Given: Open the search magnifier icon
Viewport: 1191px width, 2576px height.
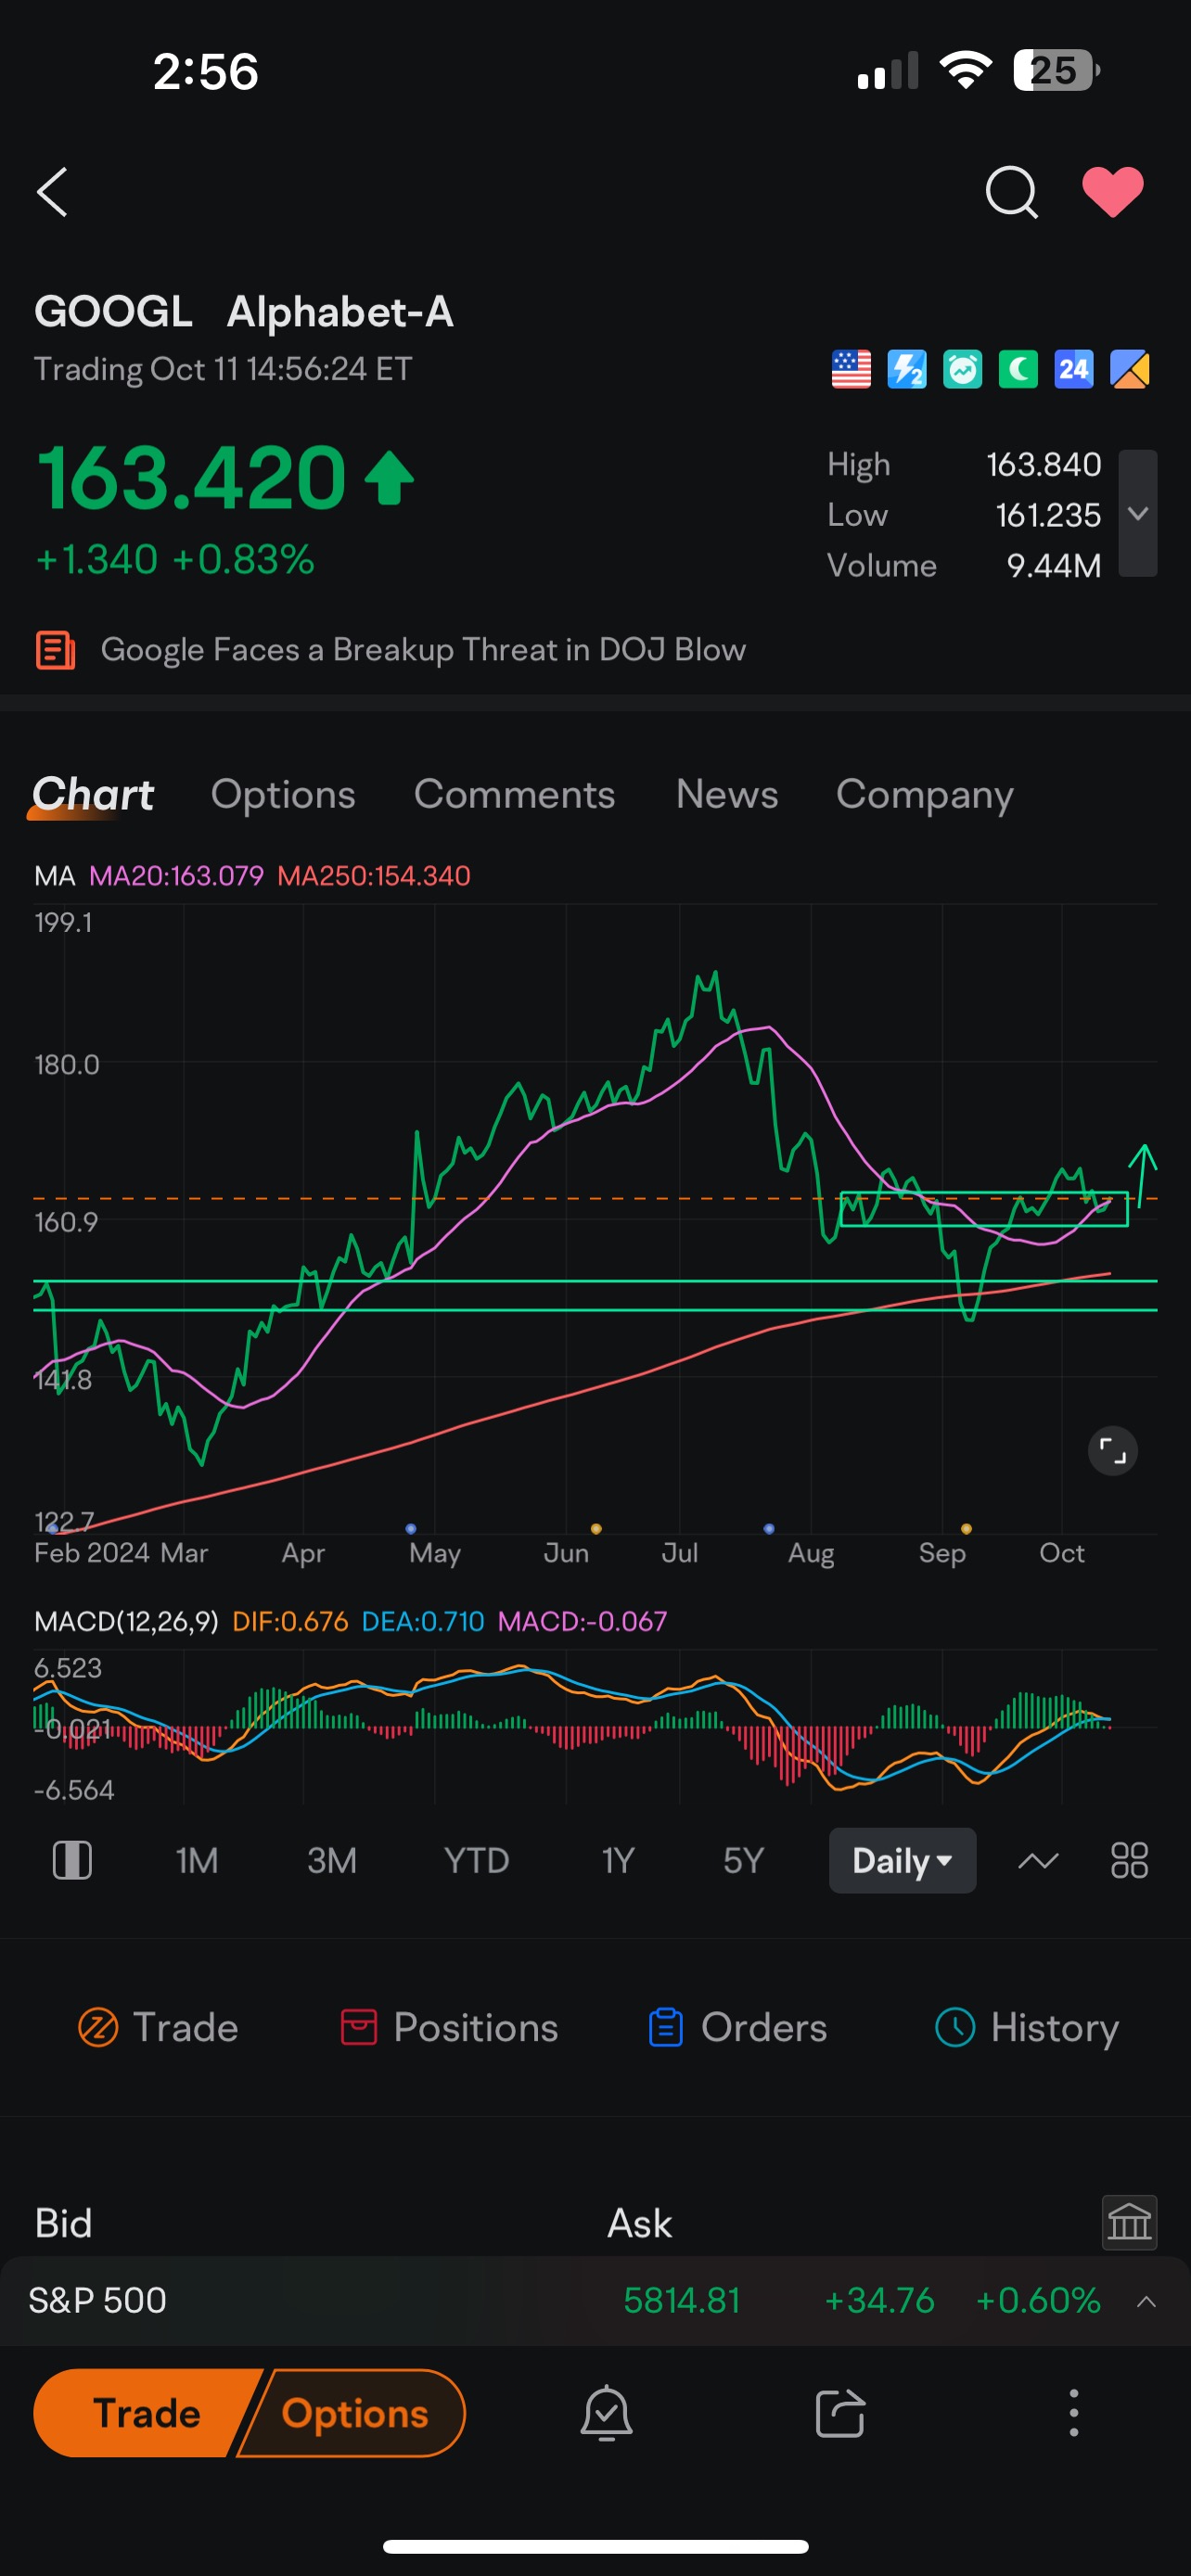Looking at the screenshot, I should pyautogui.click(x=1011, y=192).
